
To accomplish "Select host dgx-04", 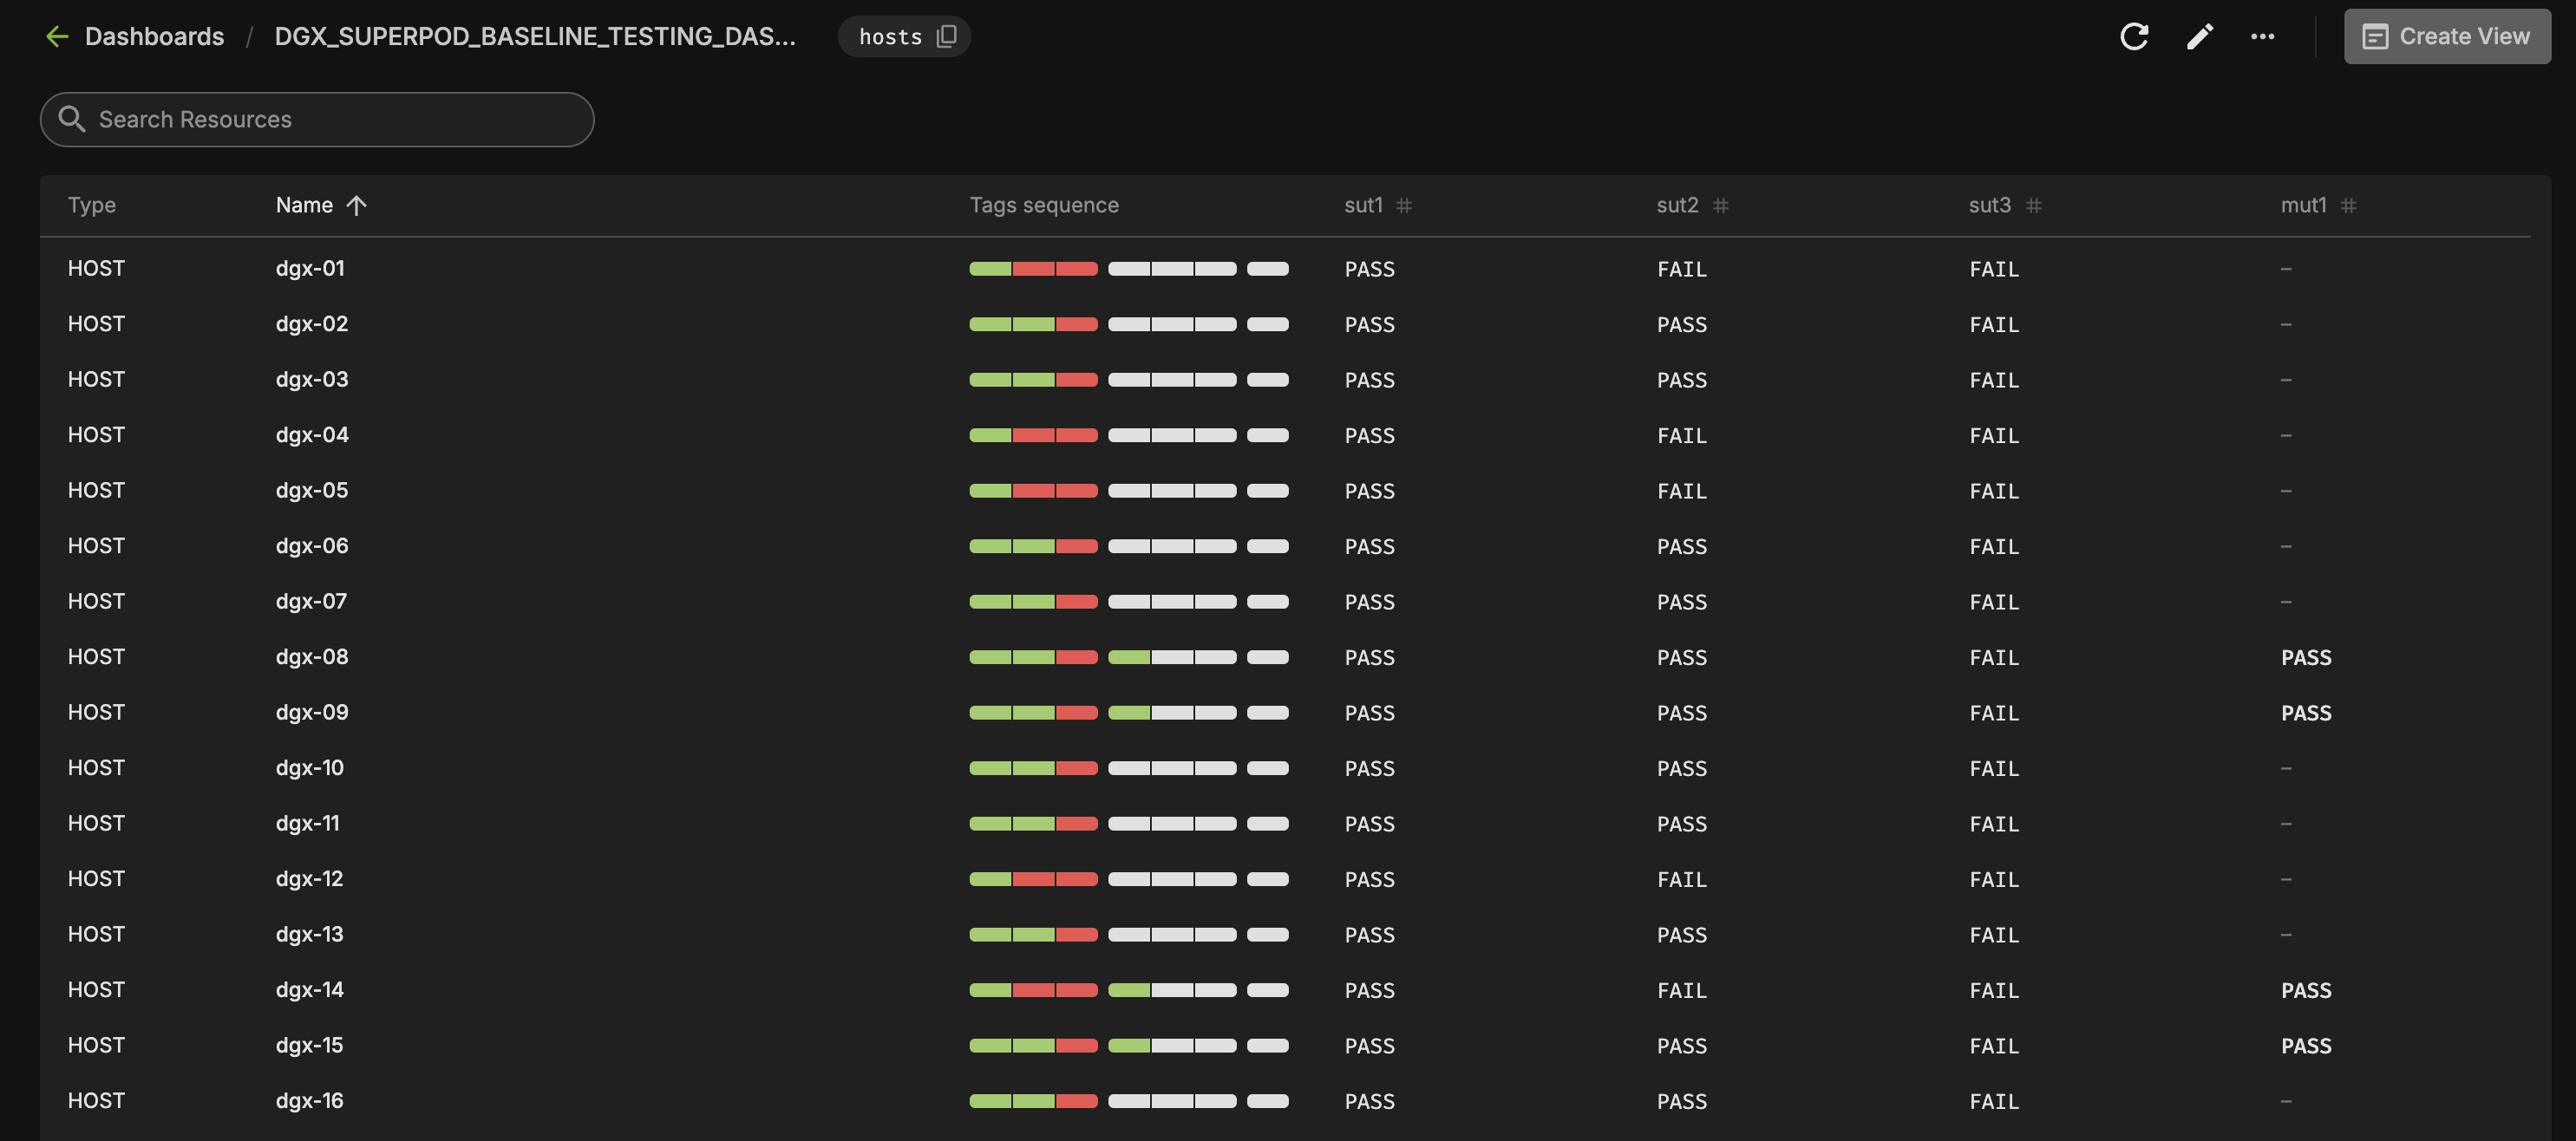I will (x=312, y=435).
